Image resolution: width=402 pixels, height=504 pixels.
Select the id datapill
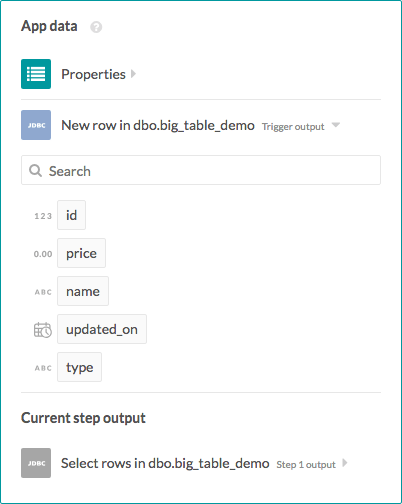71,215
